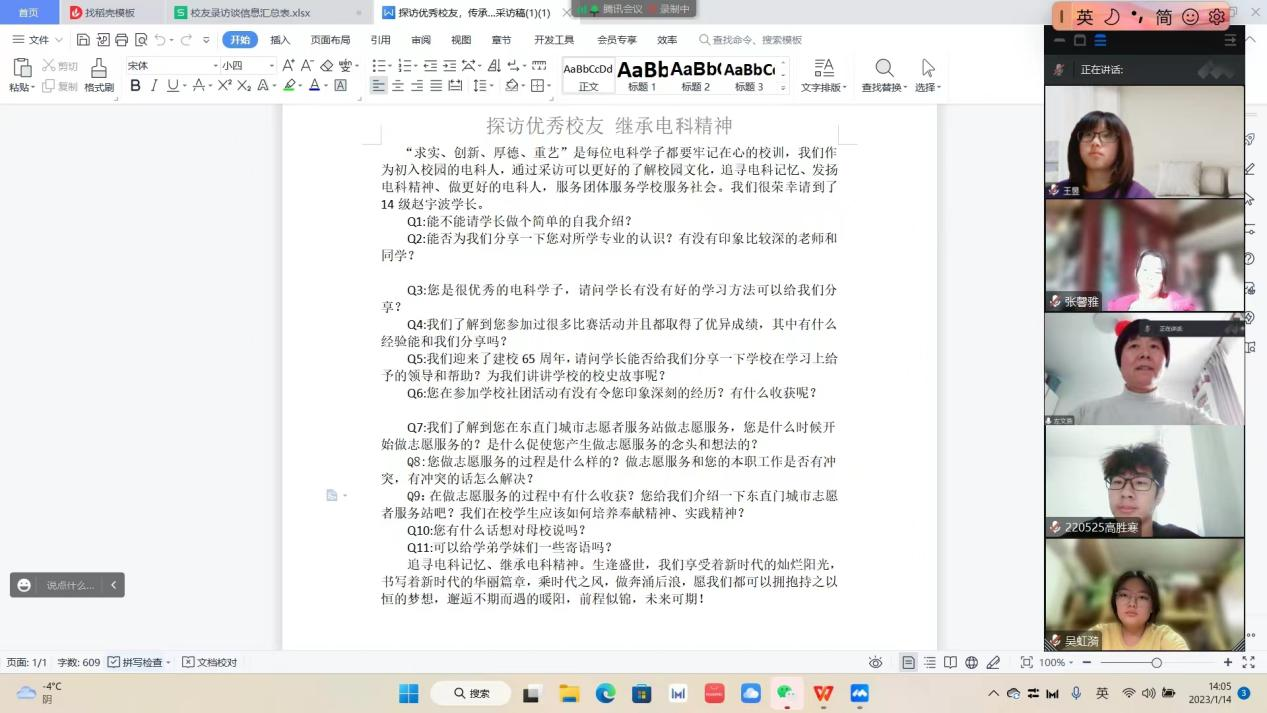Enable eye-protection mode in the status bar
Image resolution: width=1267 pixels, height=713 pixels.
(876, 663)
